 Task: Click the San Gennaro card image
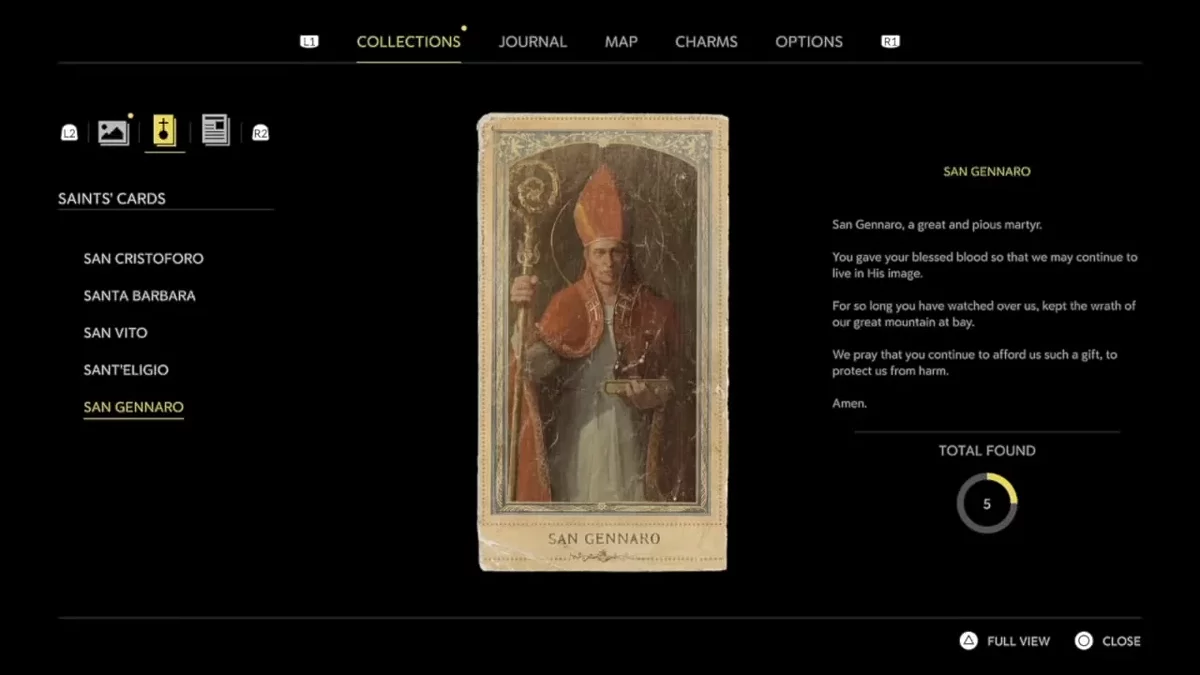pyautogui.click(x=603, y=342)
